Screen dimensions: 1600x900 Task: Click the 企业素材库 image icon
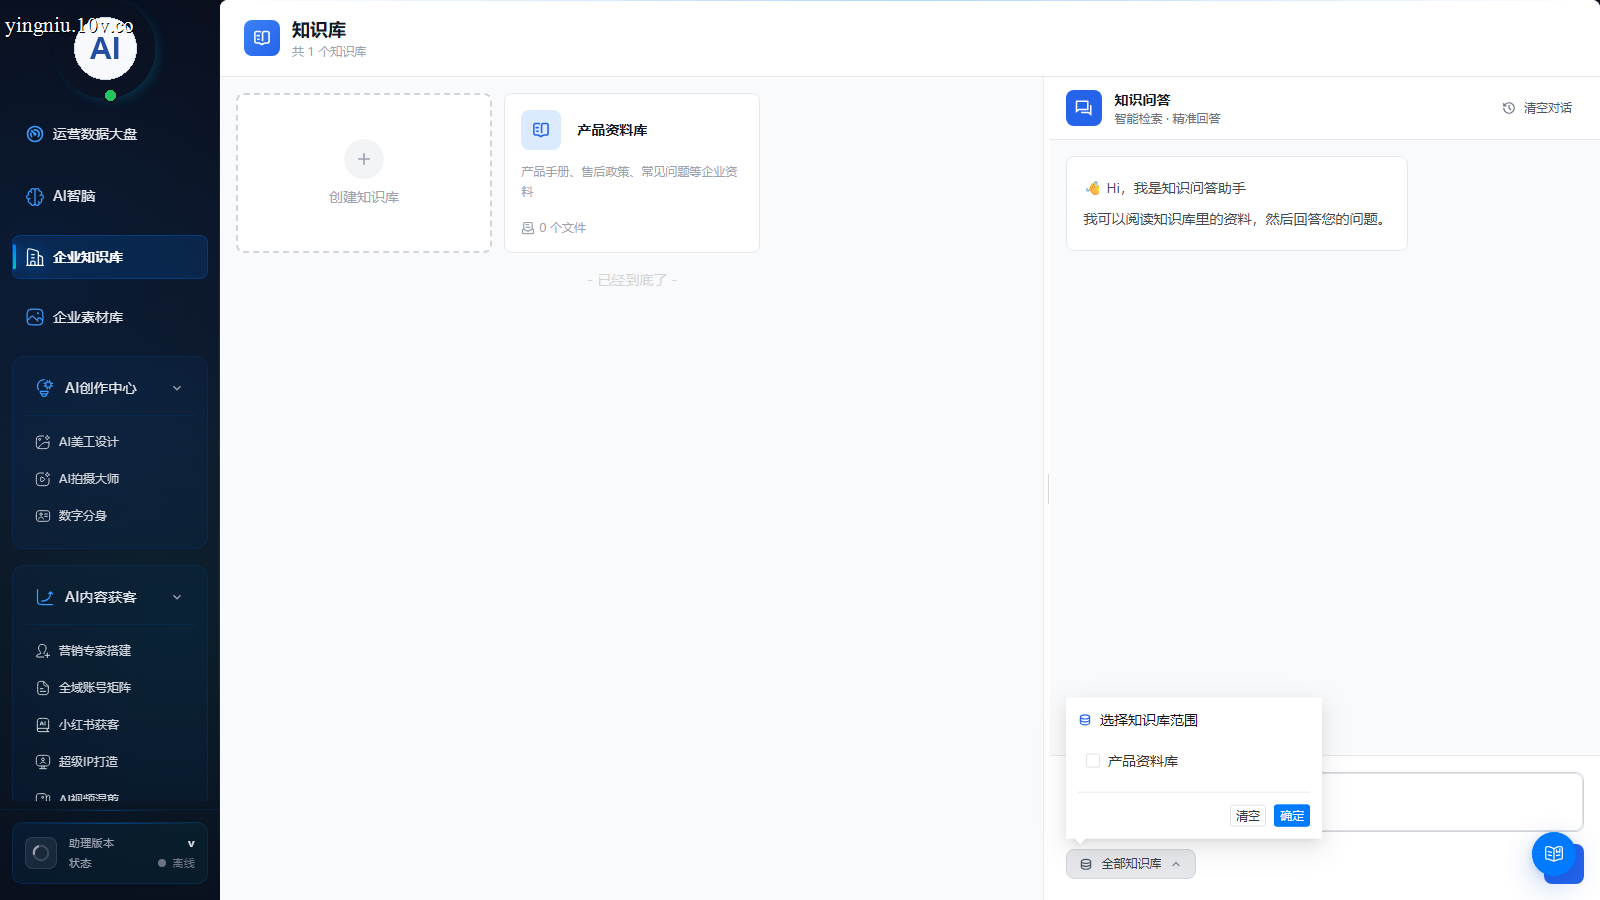click(x=35, y=317)
